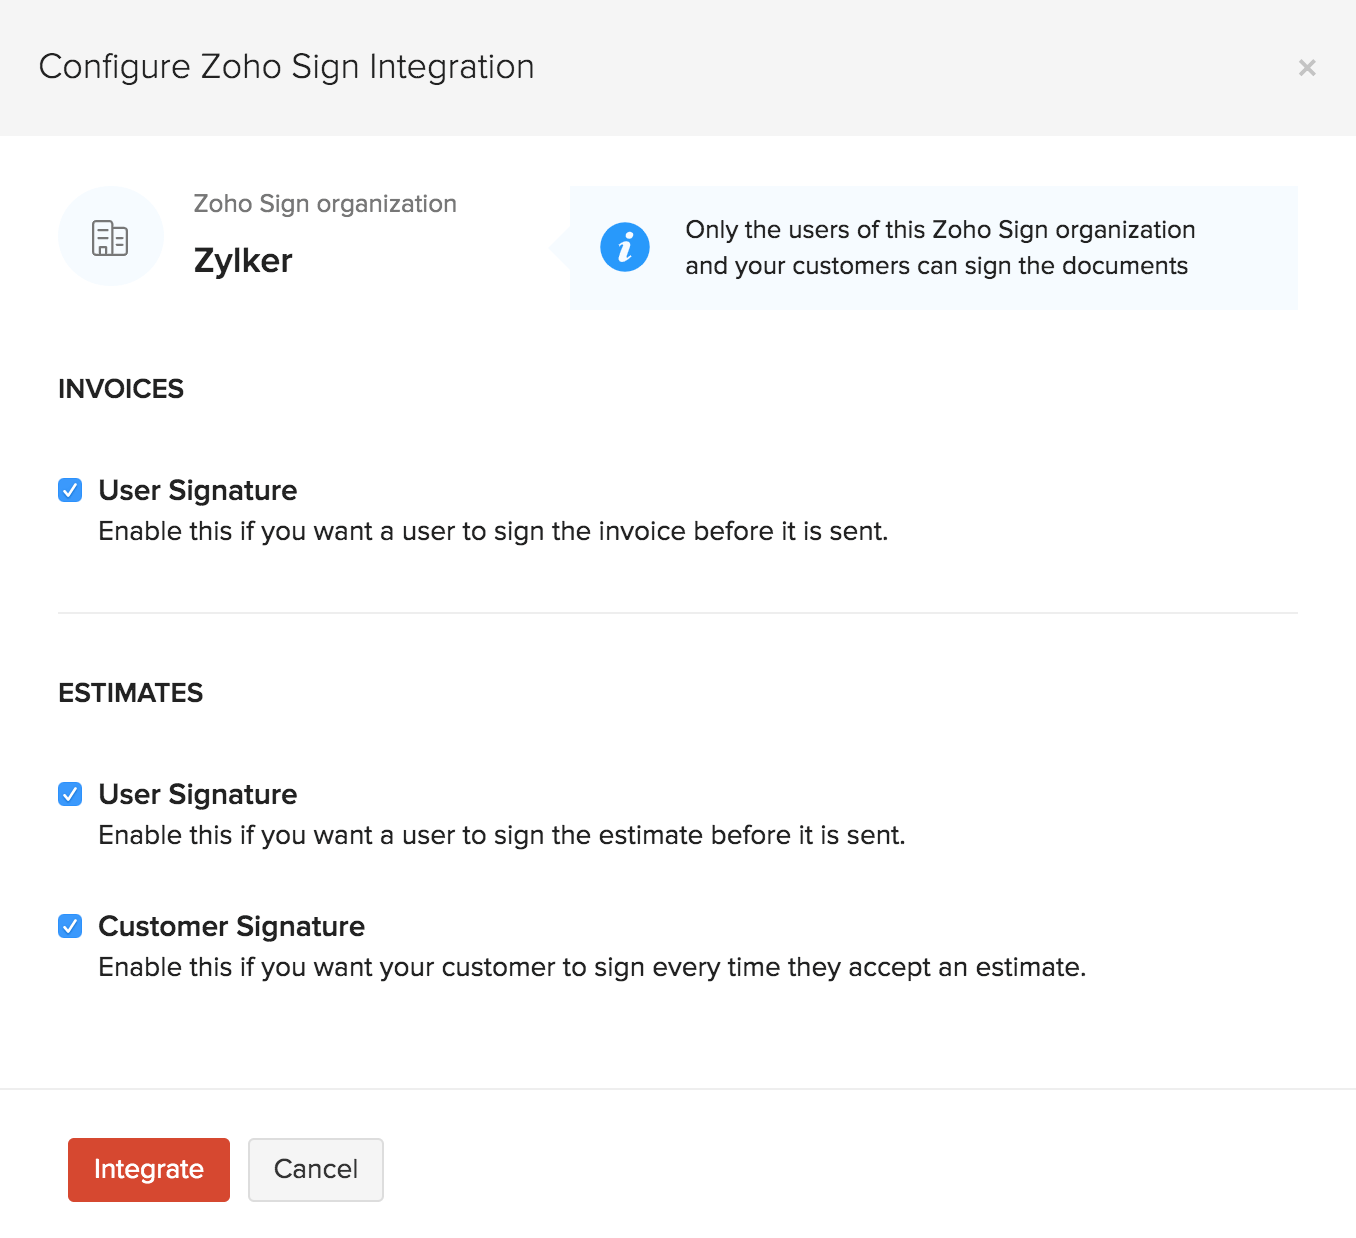Click the Customer Signature description text
This screenshot has width=1356, height=1238.
point(592,967)
